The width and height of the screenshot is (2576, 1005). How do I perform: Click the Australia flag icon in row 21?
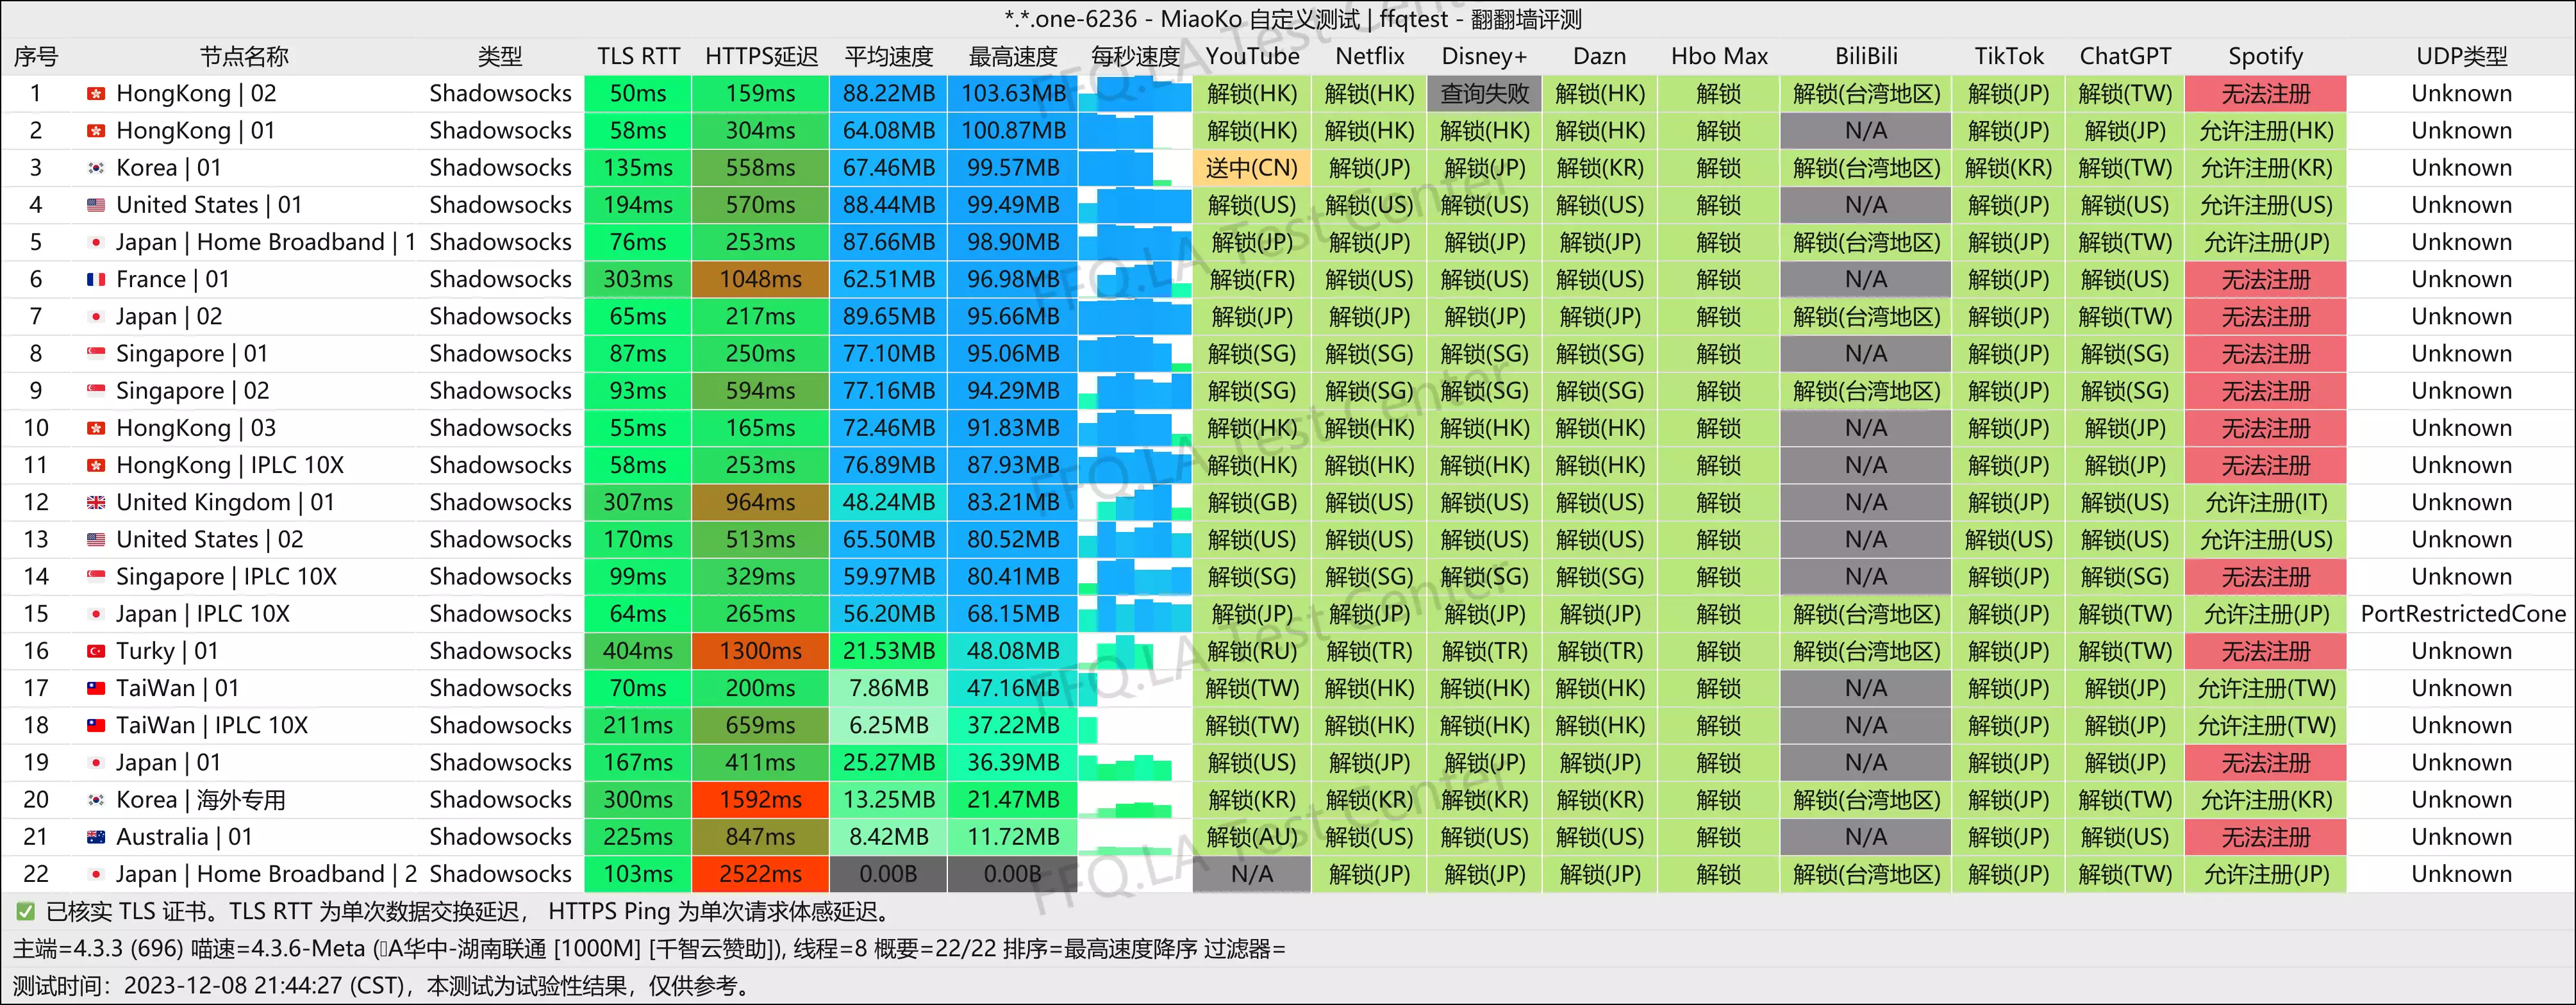tap(96, 837)
